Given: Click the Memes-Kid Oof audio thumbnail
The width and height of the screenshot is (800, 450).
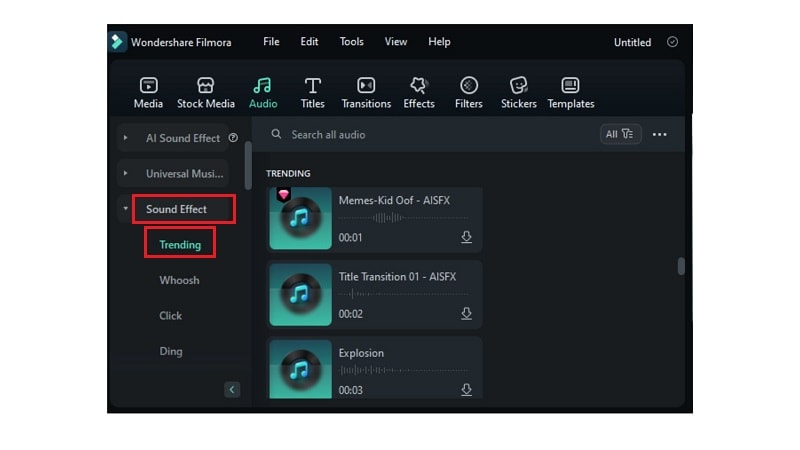Looking at the screenshot, I should (x=301, y=218).
